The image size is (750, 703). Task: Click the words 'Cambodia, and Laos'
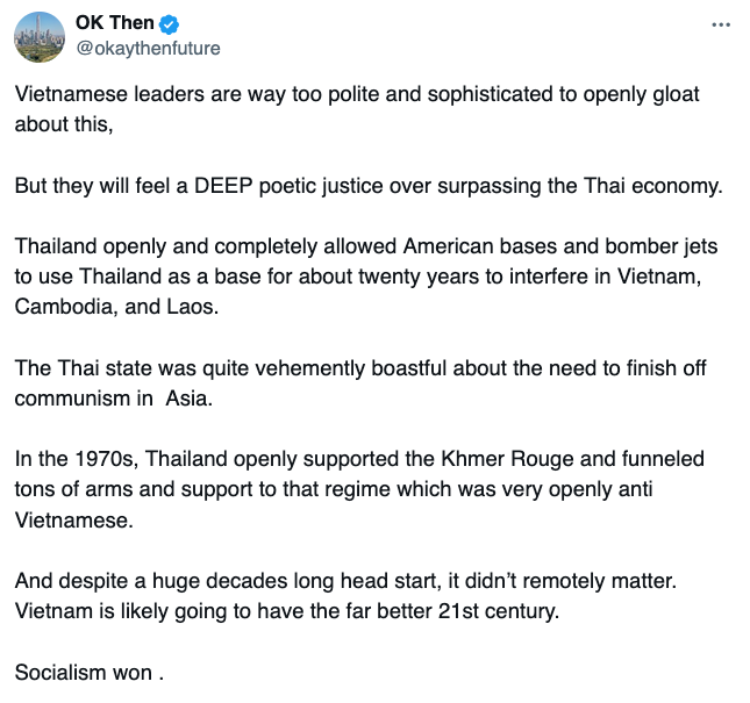(116, 307)
